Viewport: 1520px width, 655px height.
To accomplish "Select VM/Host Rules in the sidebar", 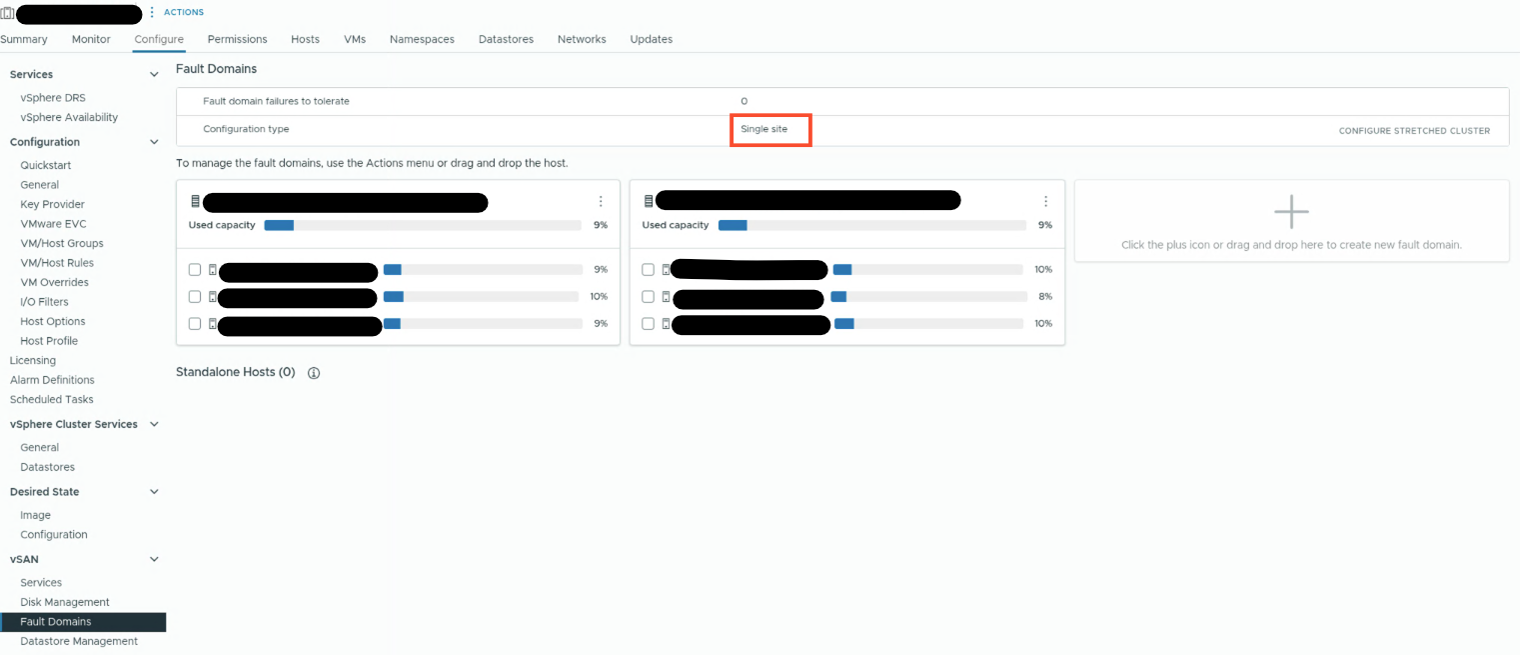I will point(57,263).
